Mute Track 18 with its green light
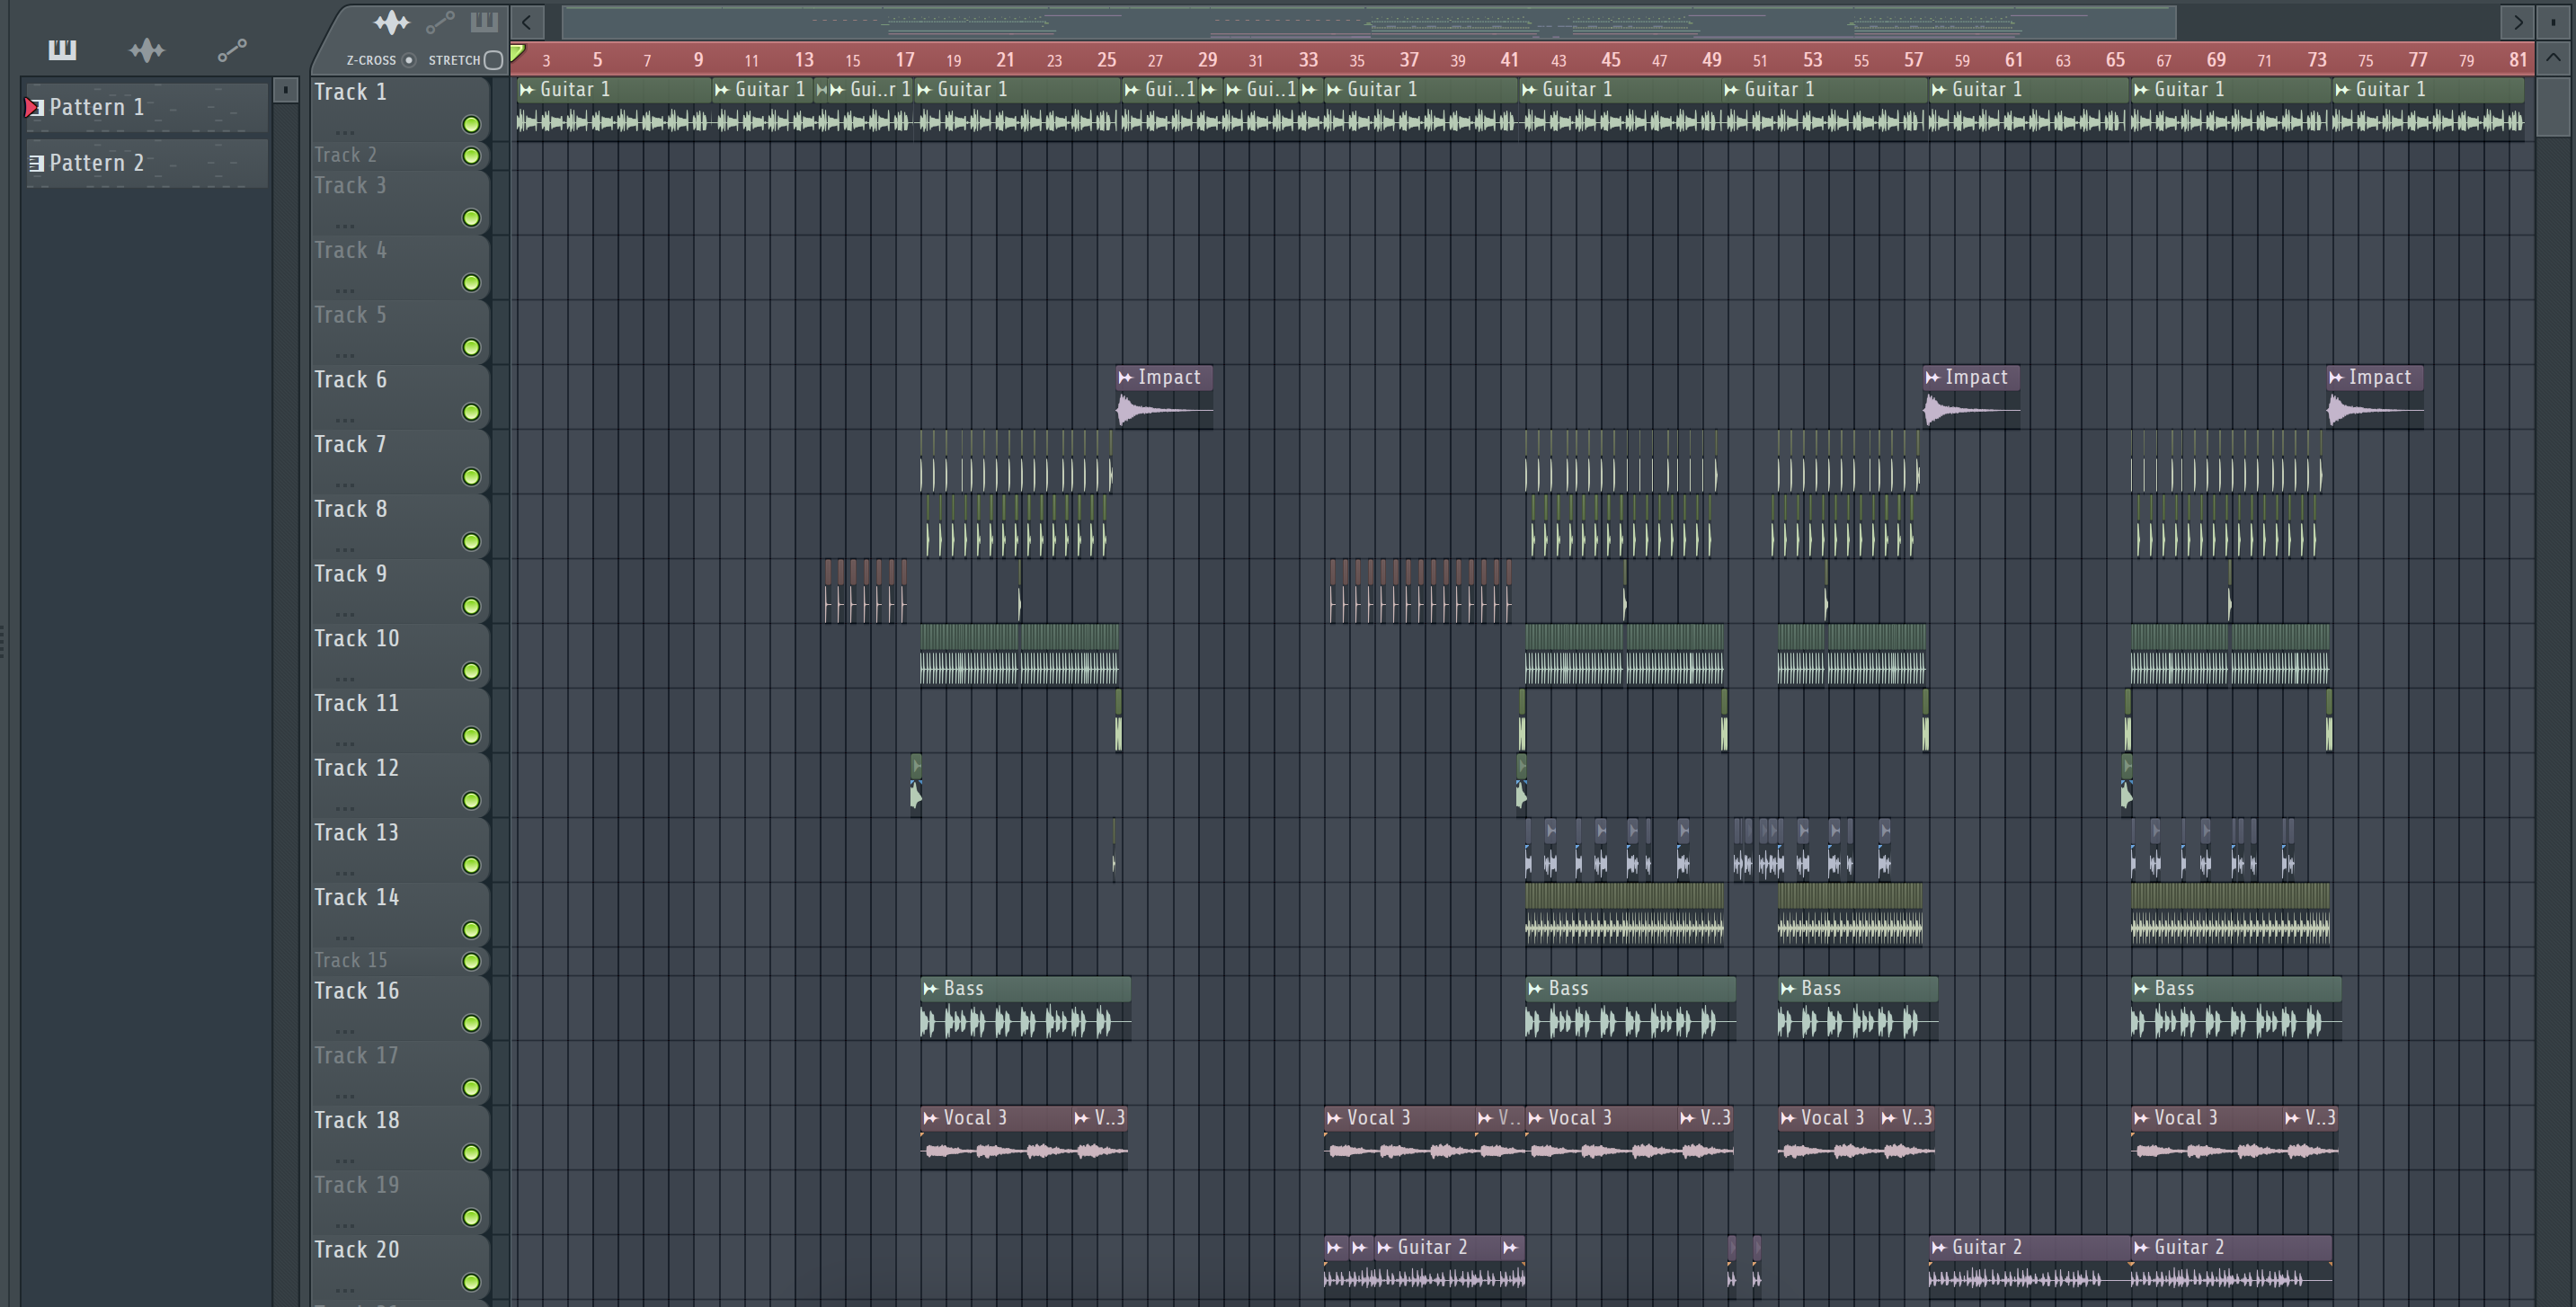 point(471,1153)
